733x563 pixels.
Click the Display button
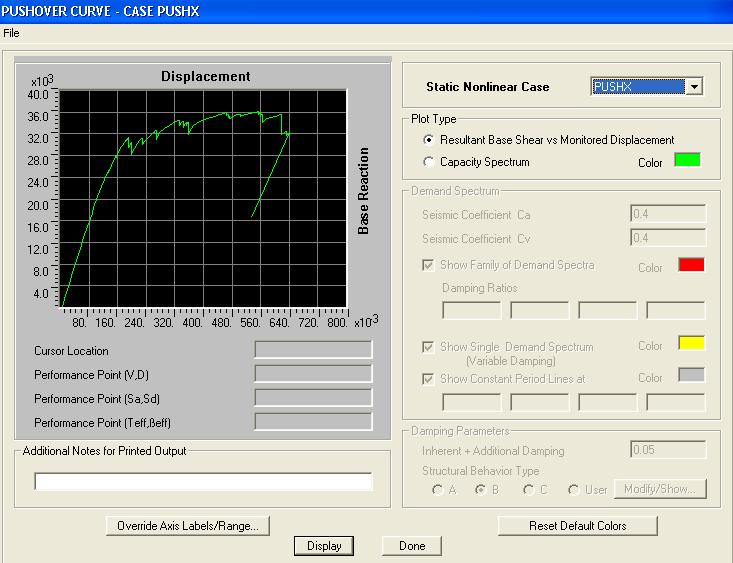tap(324, 546)
